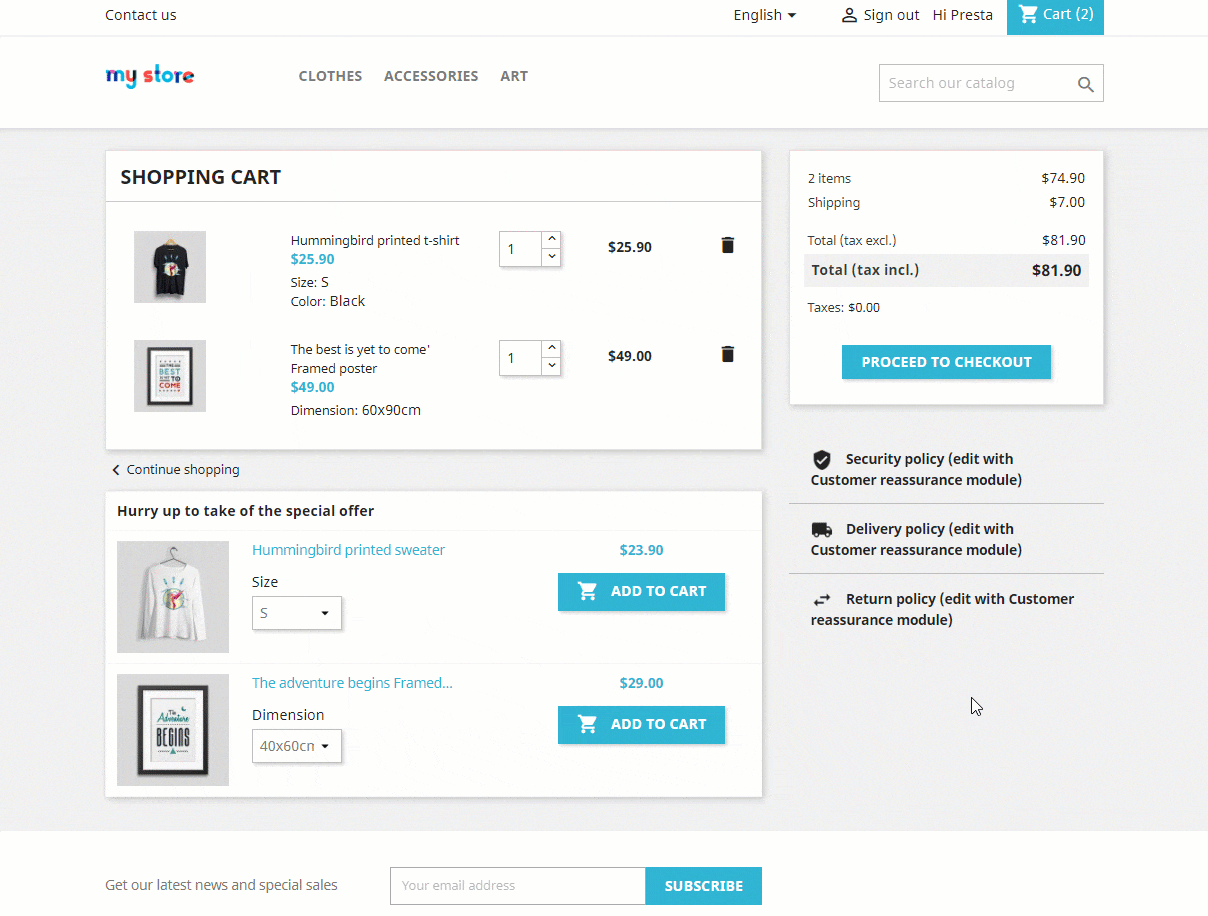
Task: Open the Accessories menu
Action: pos(431,76)
